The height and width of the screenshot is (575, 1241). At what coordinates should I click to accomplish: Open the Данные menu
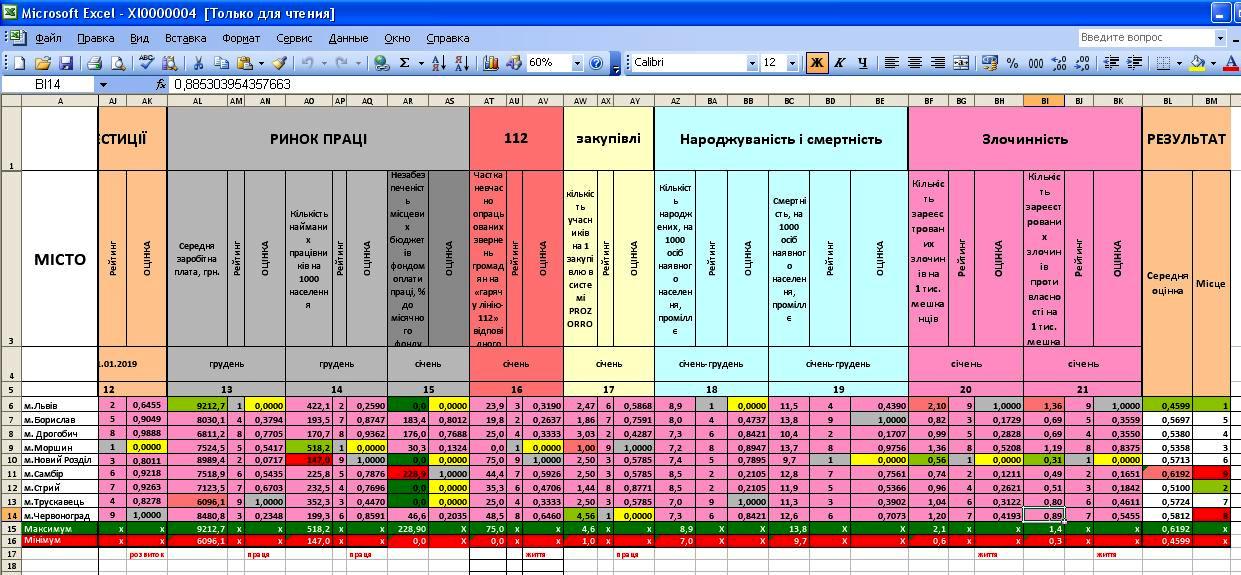click(348, 38)
